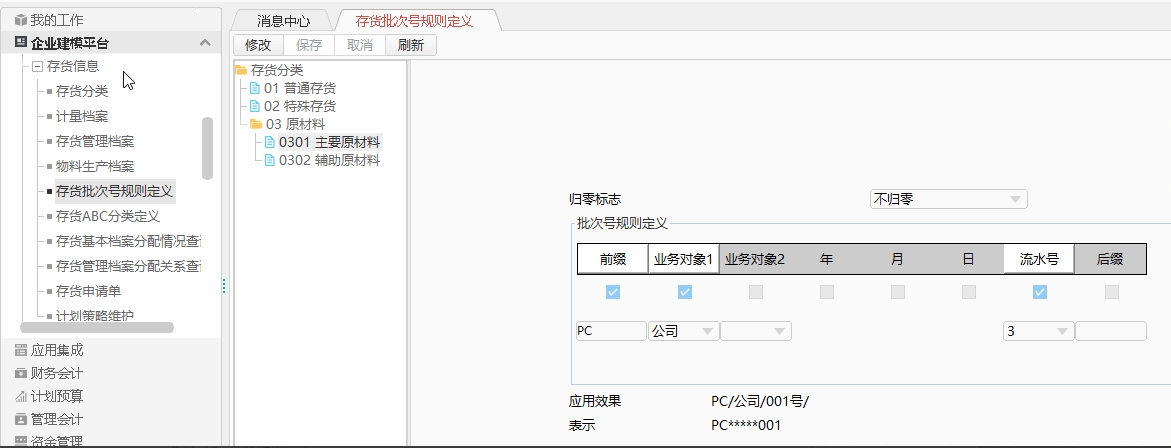Select 0302 辅助原材料 category node
The image size is (1171, 448).
point(329,160)
